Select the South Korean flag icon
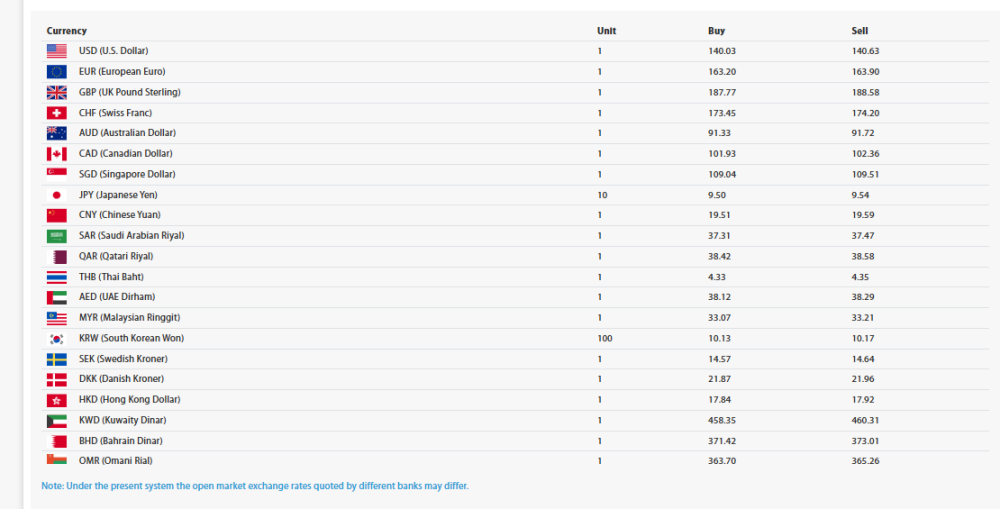 [x=56, y=338]
